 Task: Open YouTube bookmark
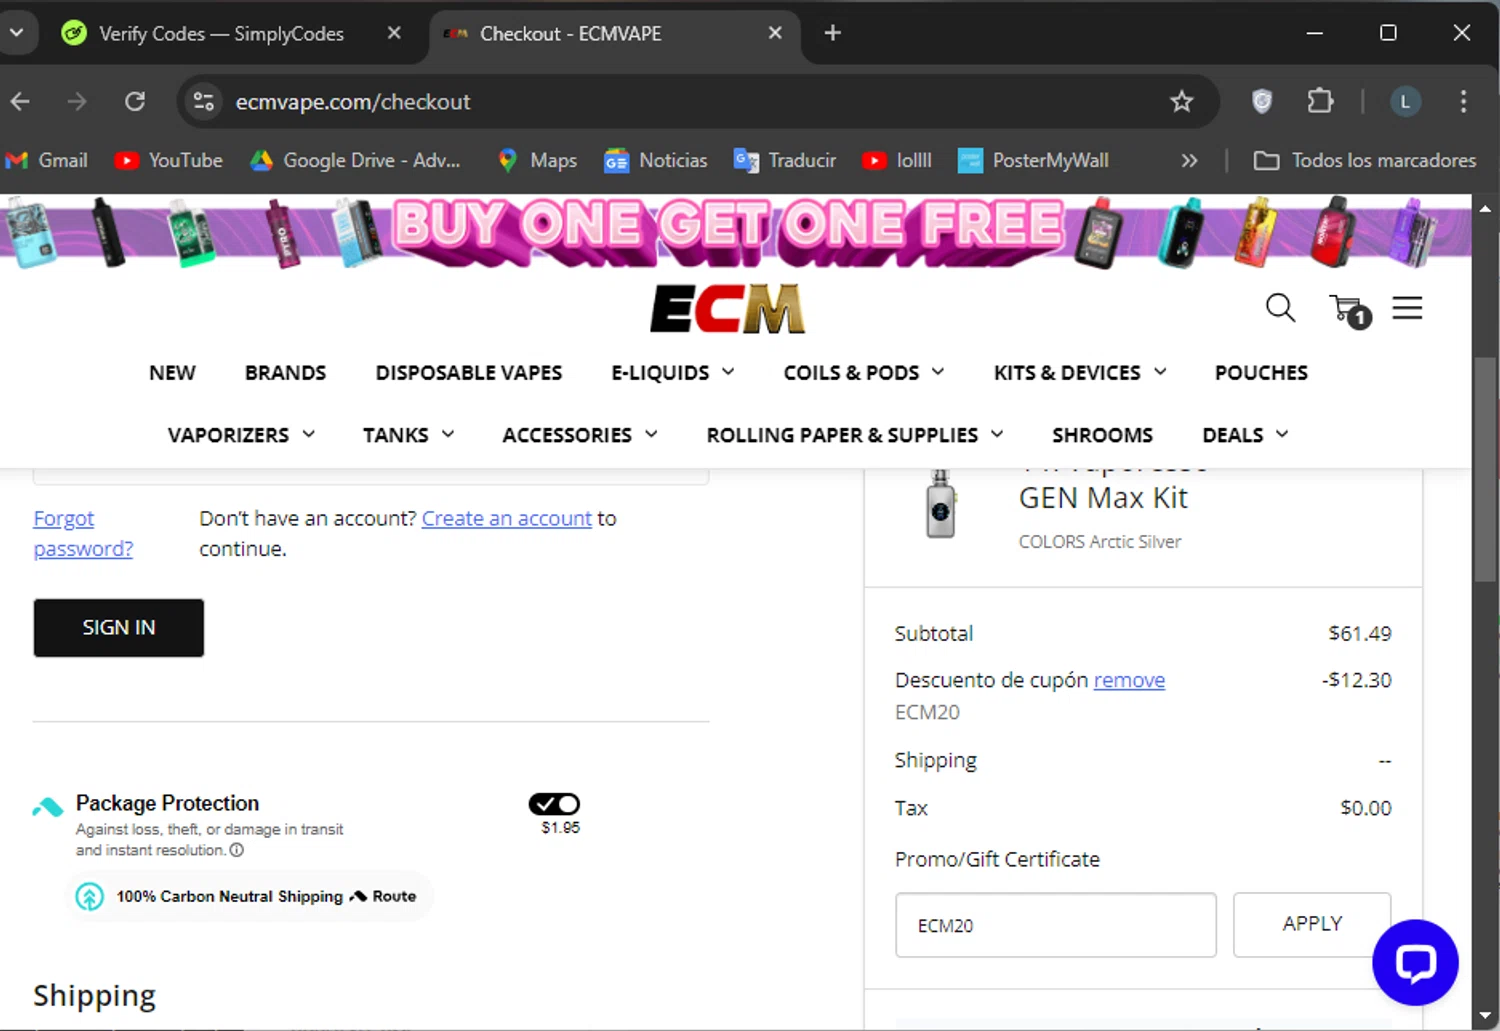coord(168,160)
